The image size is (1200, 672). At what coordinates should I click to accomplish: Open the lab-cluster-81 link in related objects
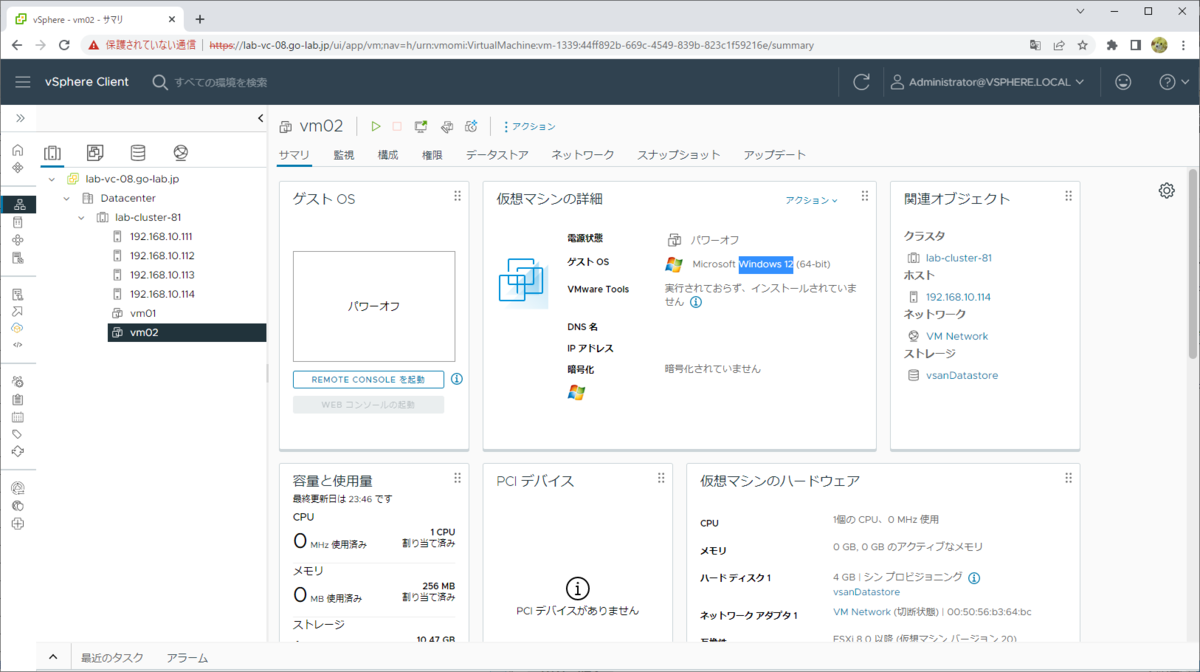pyautogui.click(x=959, y=258)
